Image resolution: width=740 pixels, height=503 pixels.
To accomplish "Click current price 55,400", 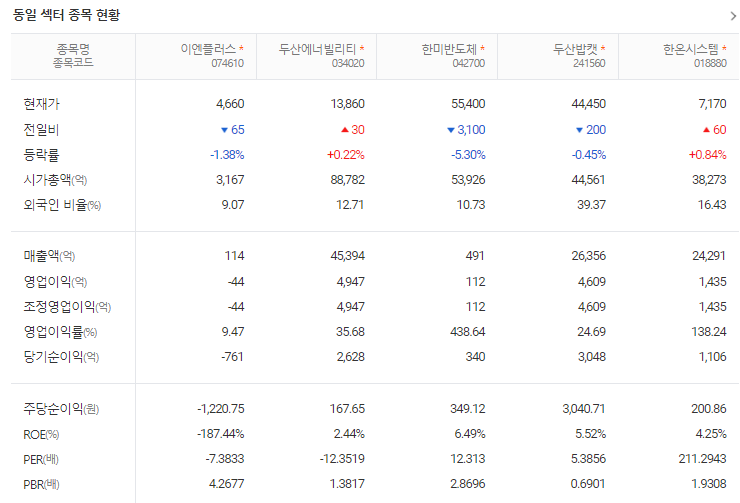I will [x=468, y=104].
